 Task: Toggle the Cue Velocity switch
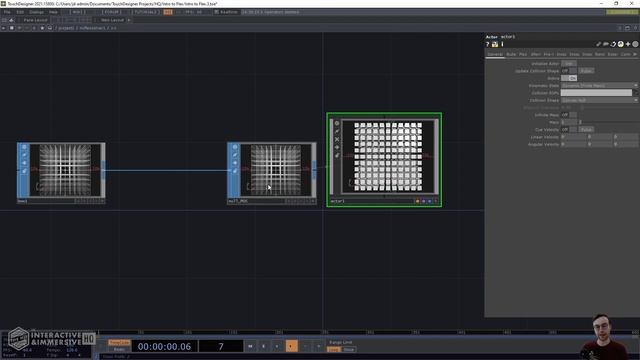[569, 130]
